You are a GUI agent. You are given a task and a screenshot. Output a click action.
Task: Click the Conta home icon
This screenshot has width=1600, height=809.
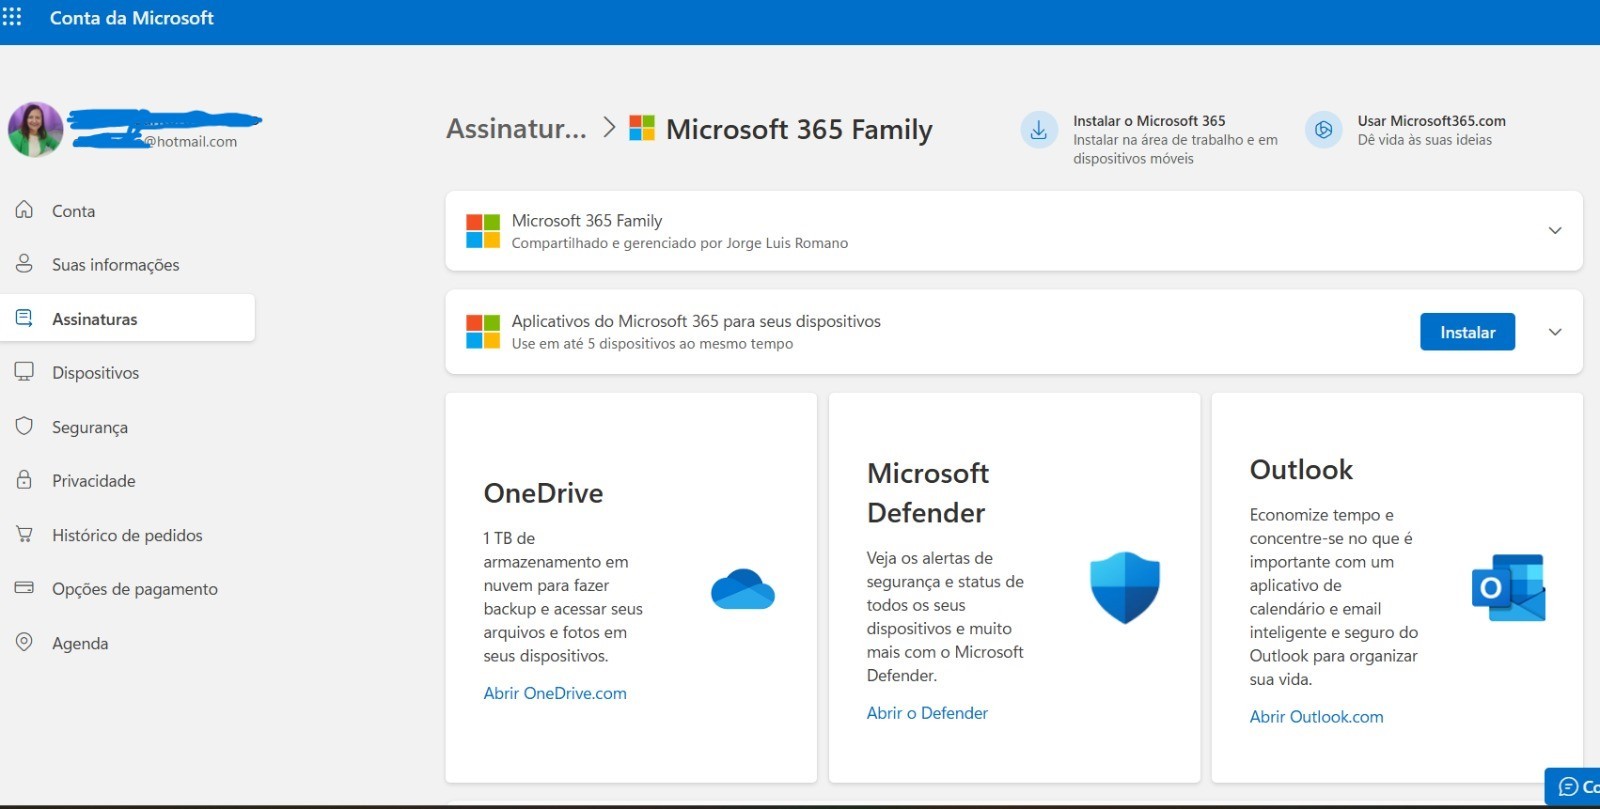[x=24, y=210]
